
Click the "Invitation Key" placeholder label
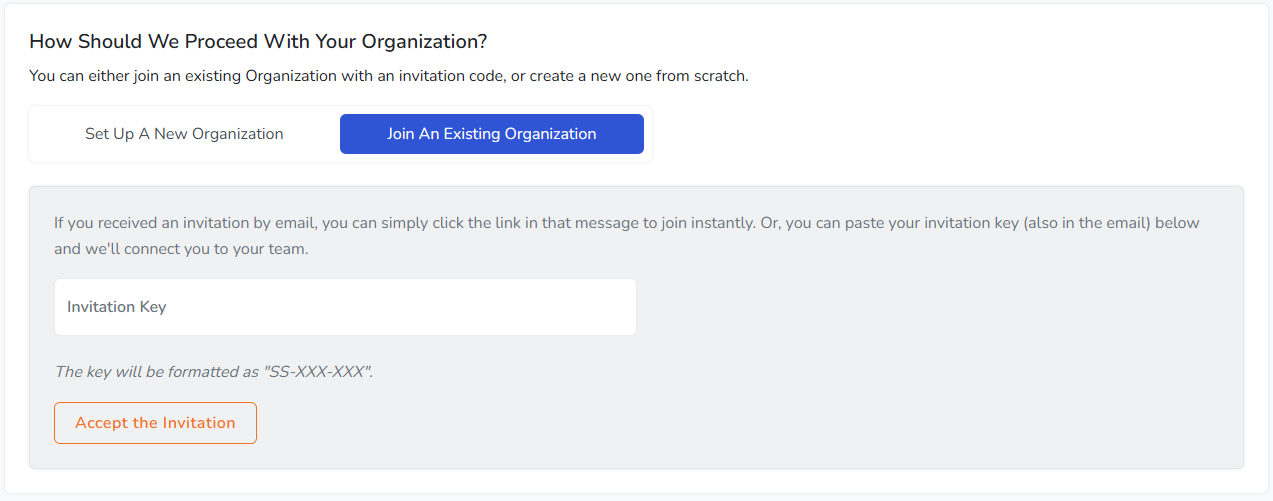[117, 307]
